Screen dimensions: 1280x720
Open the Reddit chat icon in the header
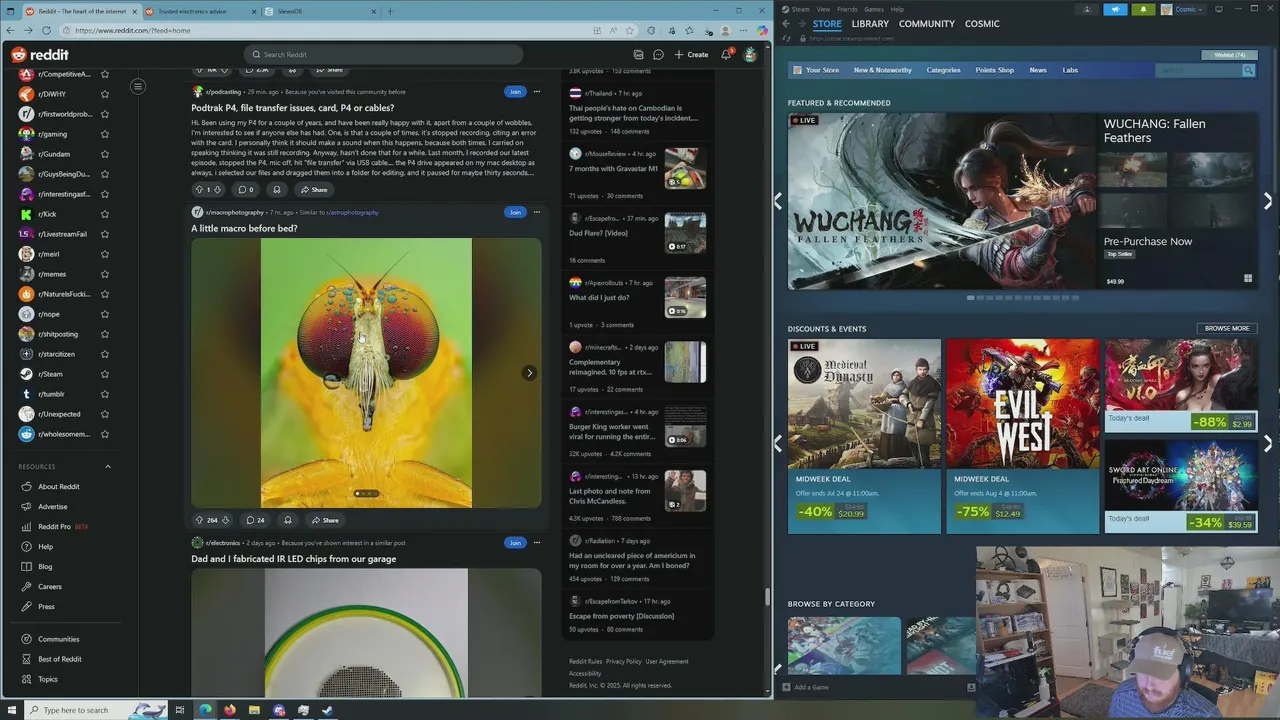tap(658, 55)
